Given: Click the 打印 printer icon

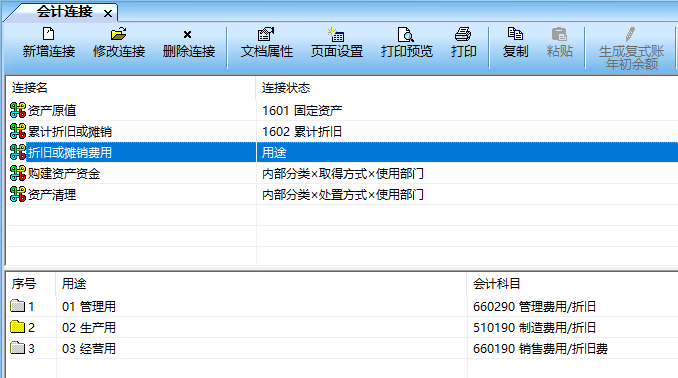Looking at the screenshot, I should 463,34.
